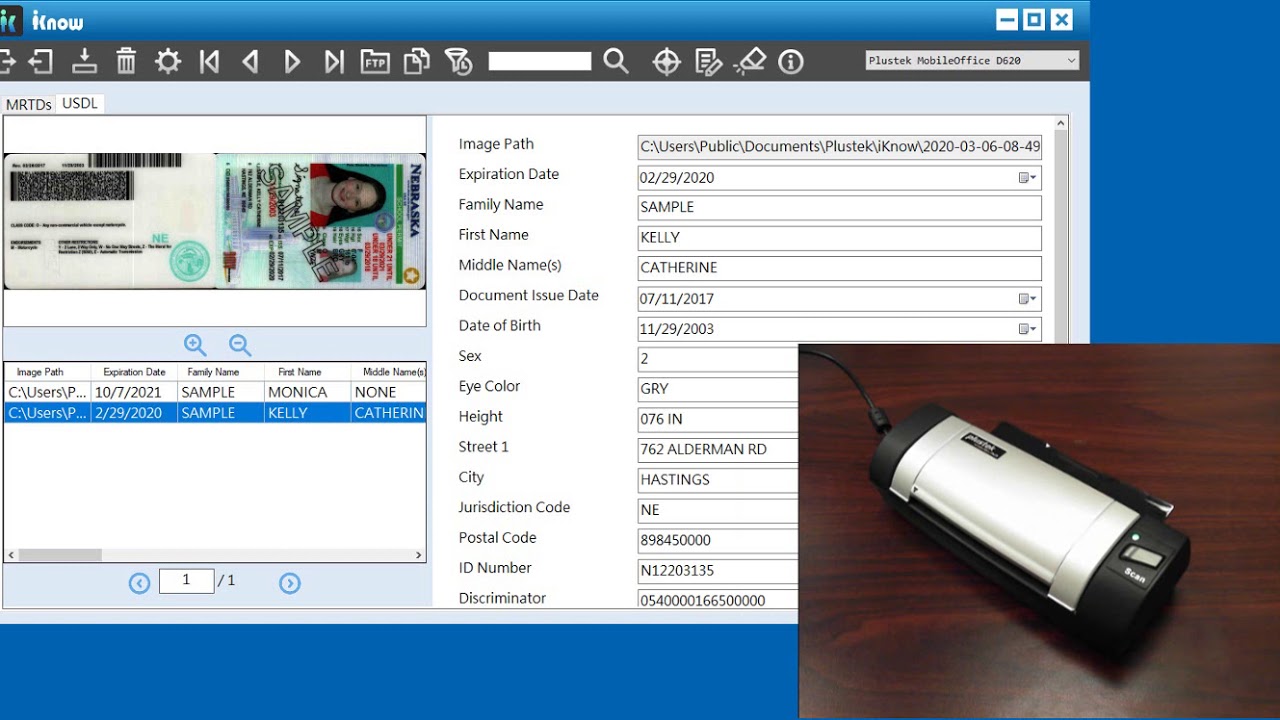Image resolution: width=1280 pixels, height=720 pixels.
Task: Click the Image Path field
Action: coord(839,147)
